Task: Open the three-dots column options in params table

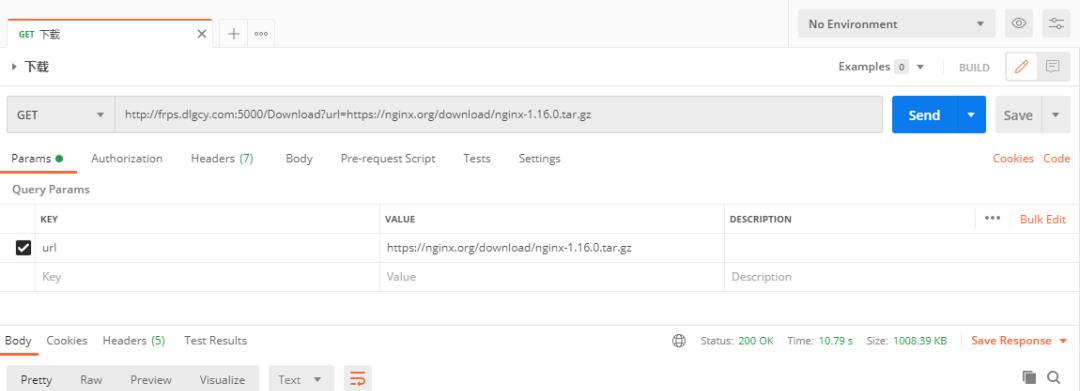Action: (x=992, y=218)
